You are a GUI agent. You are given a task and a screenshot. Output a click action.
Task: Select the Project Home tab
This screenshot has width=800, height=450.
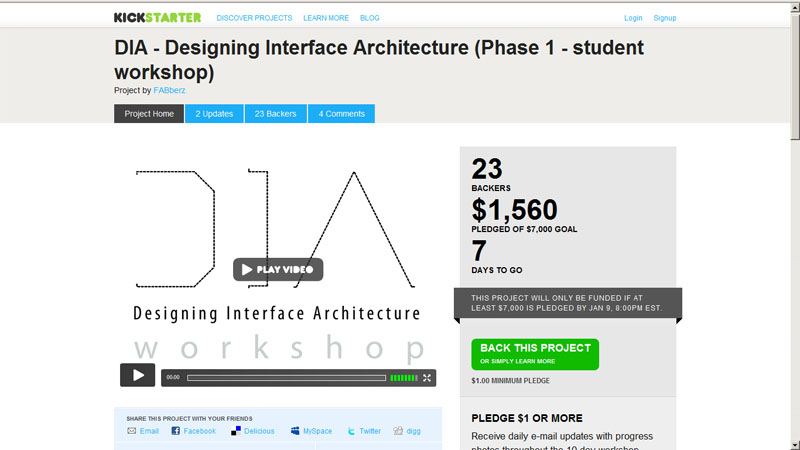(x=149, y=114)
